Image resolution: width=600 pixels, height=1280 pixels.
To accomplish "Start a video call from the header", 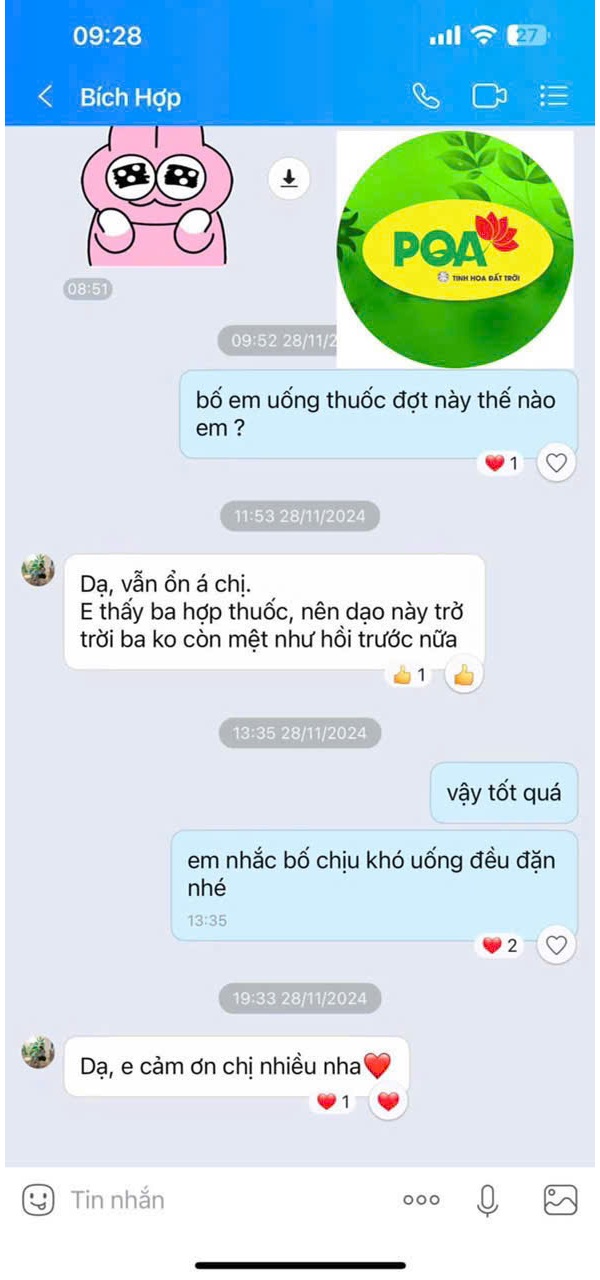I will point(489,96).
